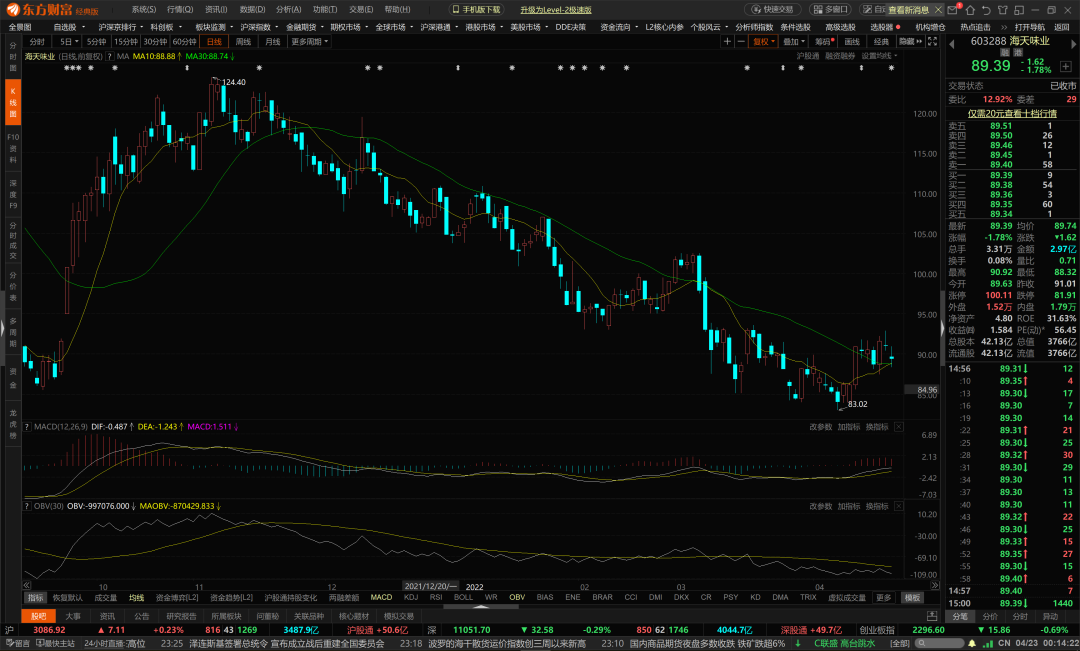Expand 更多周期 period dropdown
The height and width of the screenshot is (651, 1080).
(309, 41)
